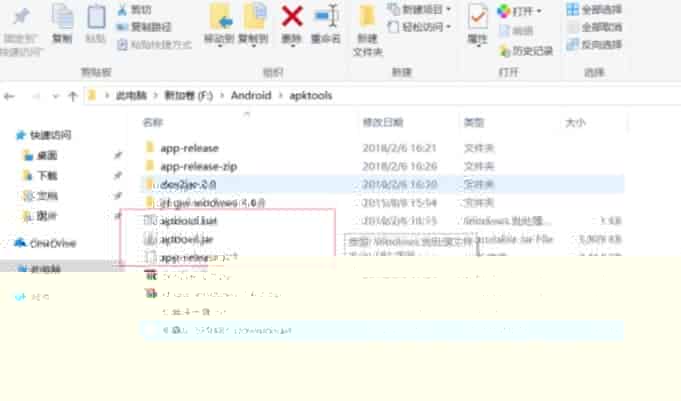Click the app-release folder icon
The height and width of the screenshot is (401, 681).
(150, 148)
